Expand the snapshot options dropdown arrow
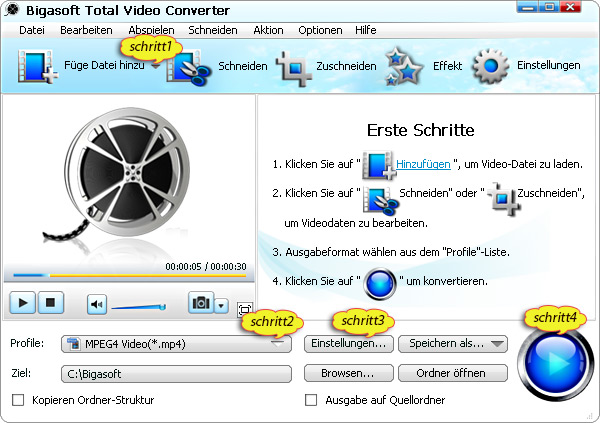 [221, 306]
